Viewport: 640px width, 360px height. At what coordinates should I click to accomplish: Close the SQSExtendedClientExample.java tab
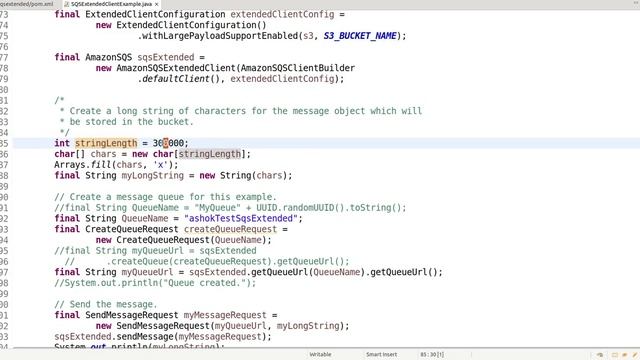pyautogui.click(x=156, y=4)
